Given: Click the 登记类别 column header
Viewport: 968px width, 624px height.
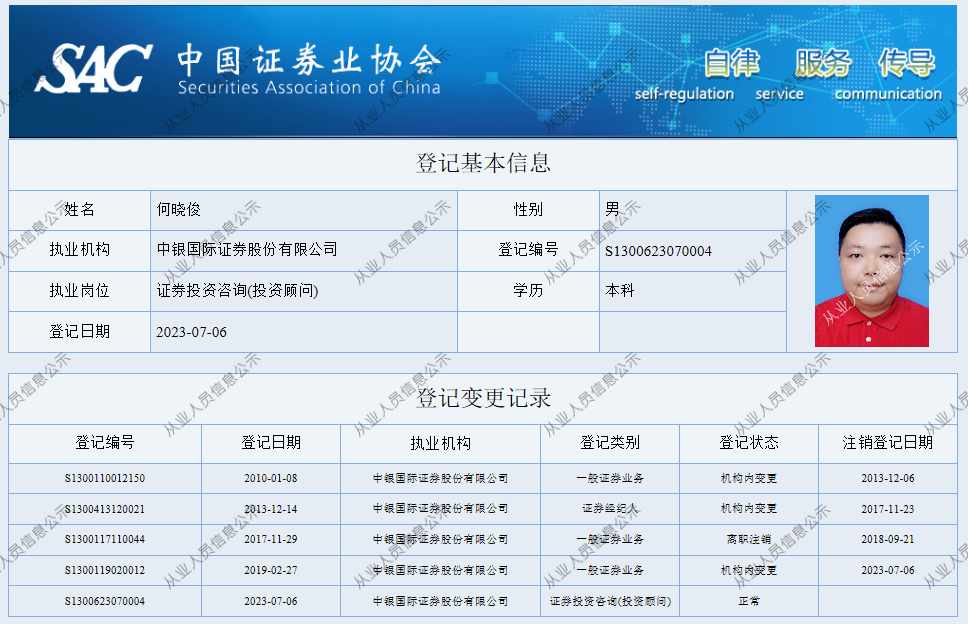Looking at the screenshot, I should [610, 442].
